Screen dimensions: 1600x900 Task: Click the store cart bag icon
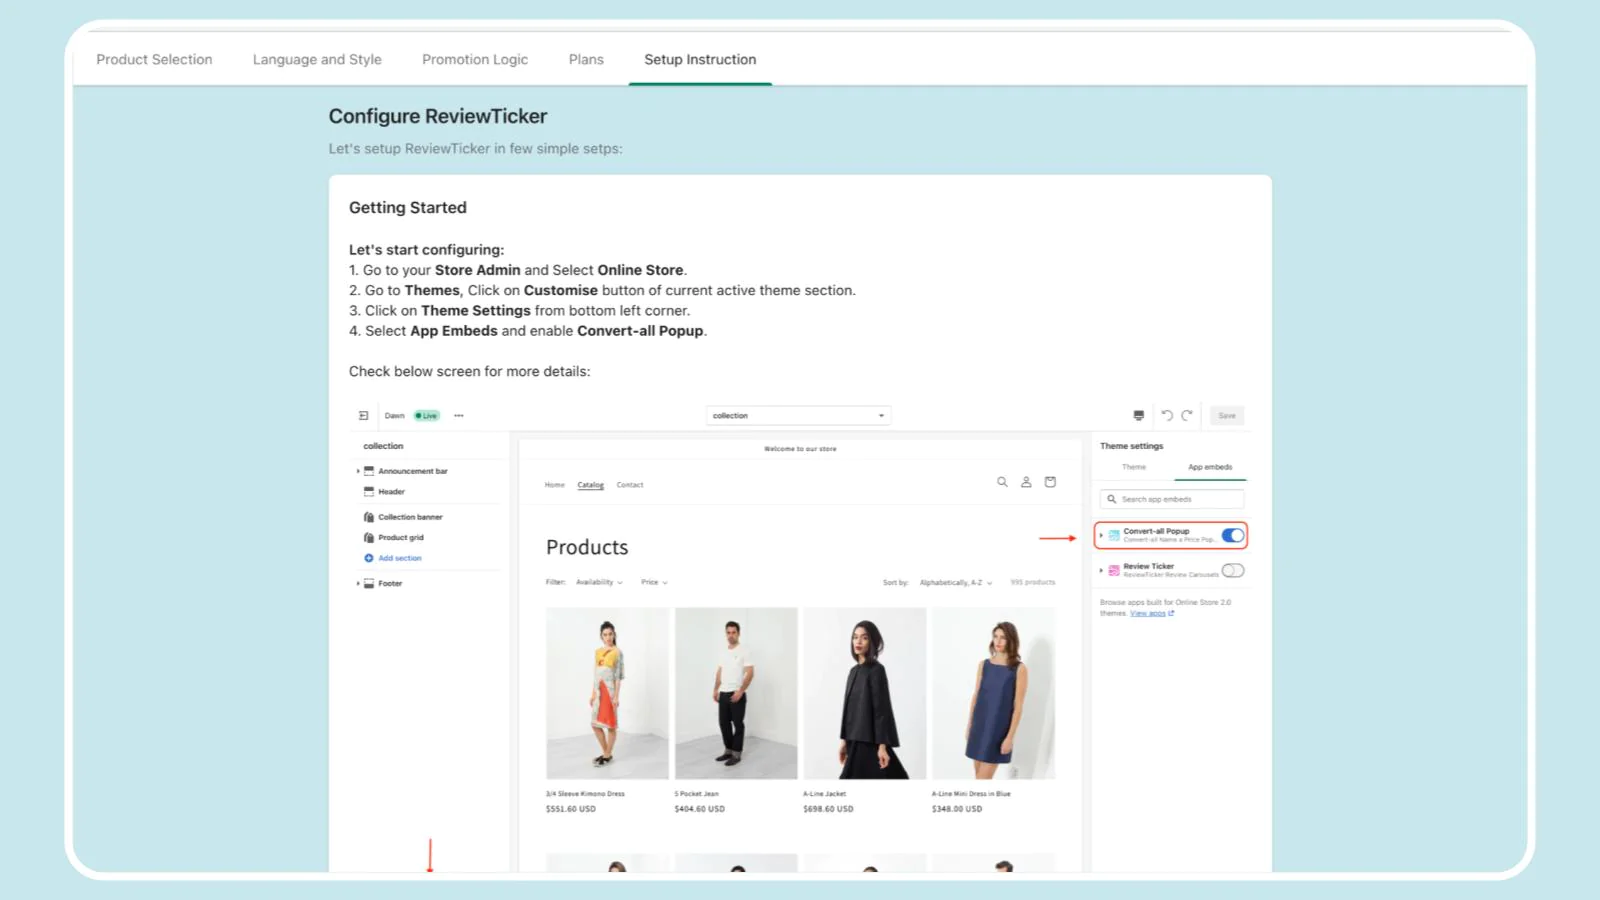tap(1050, 482)
